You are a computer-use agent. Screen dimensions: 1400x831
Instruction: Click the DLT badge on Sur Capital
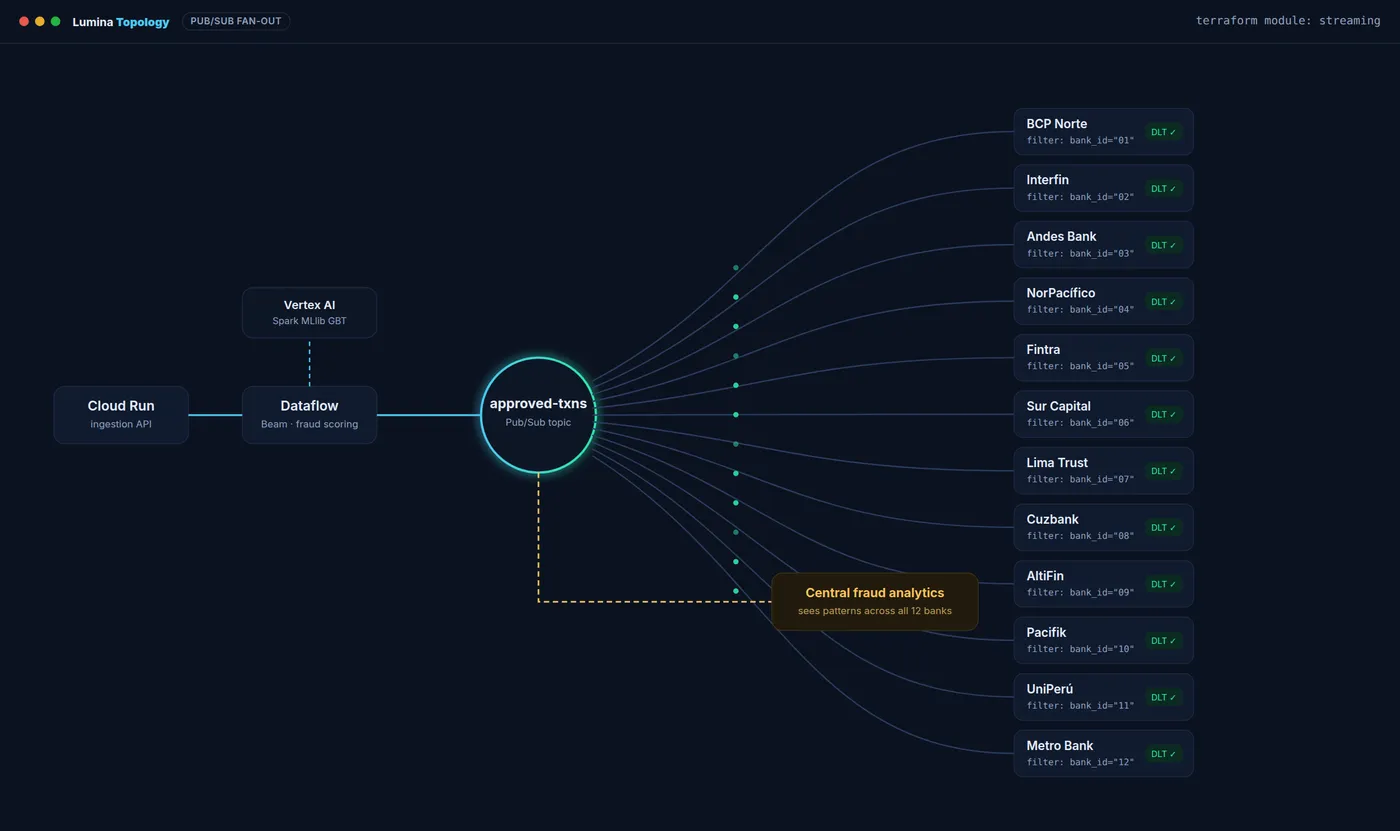coord(1163,414)
